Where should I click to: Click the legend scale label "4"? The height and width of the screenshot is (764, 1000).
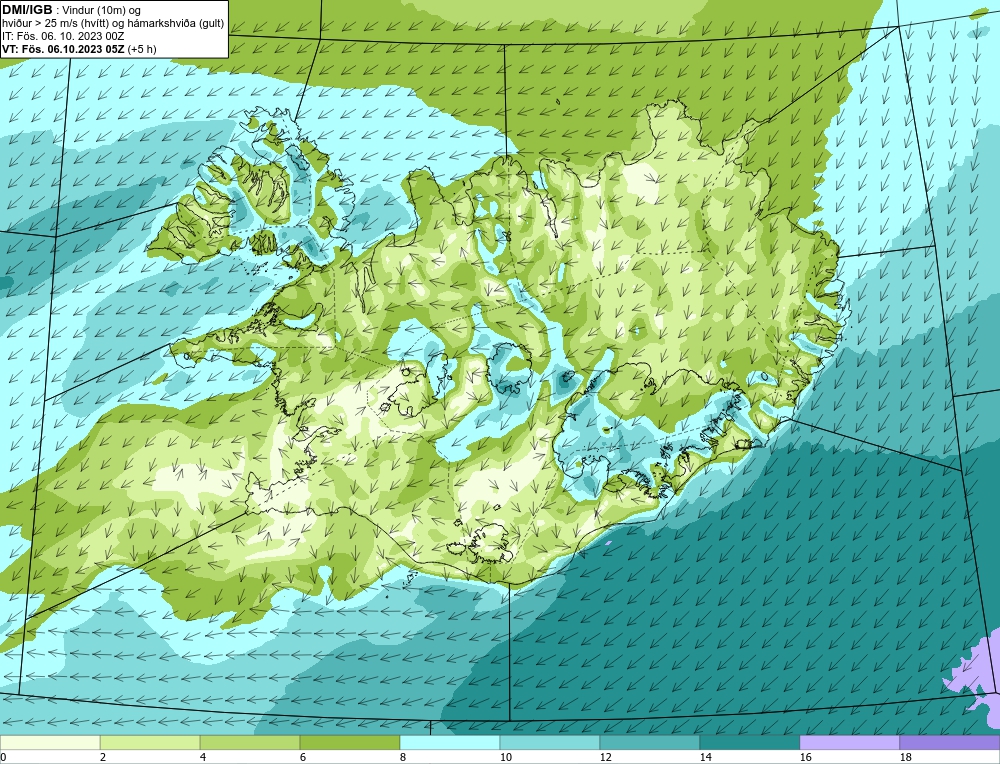coord(203,757)
